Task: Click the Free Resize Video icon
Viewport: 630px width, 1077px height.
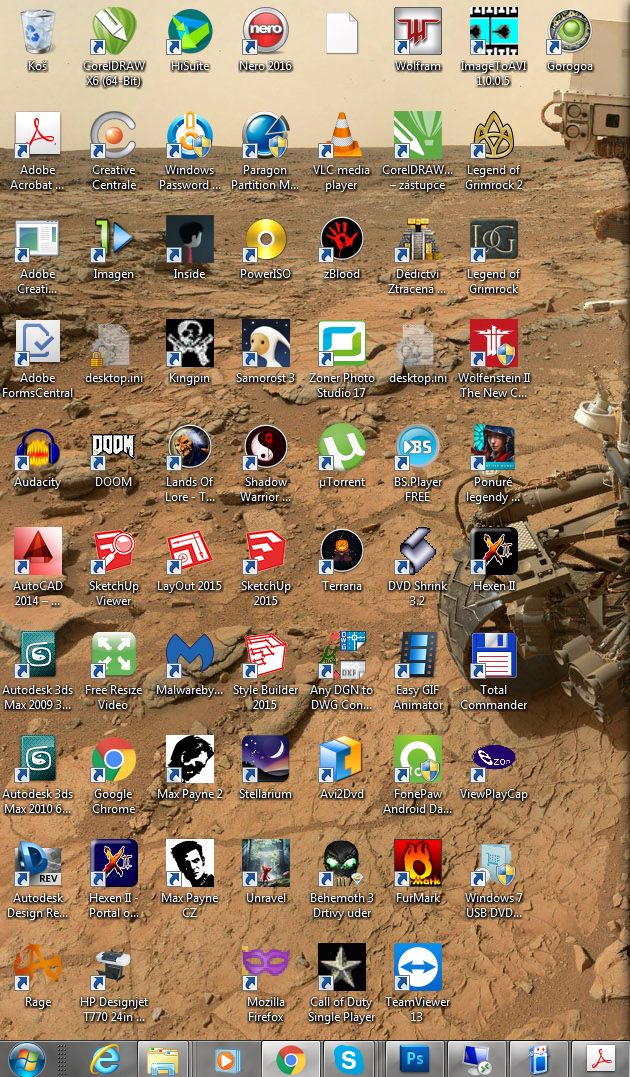Action: [113, 656]
